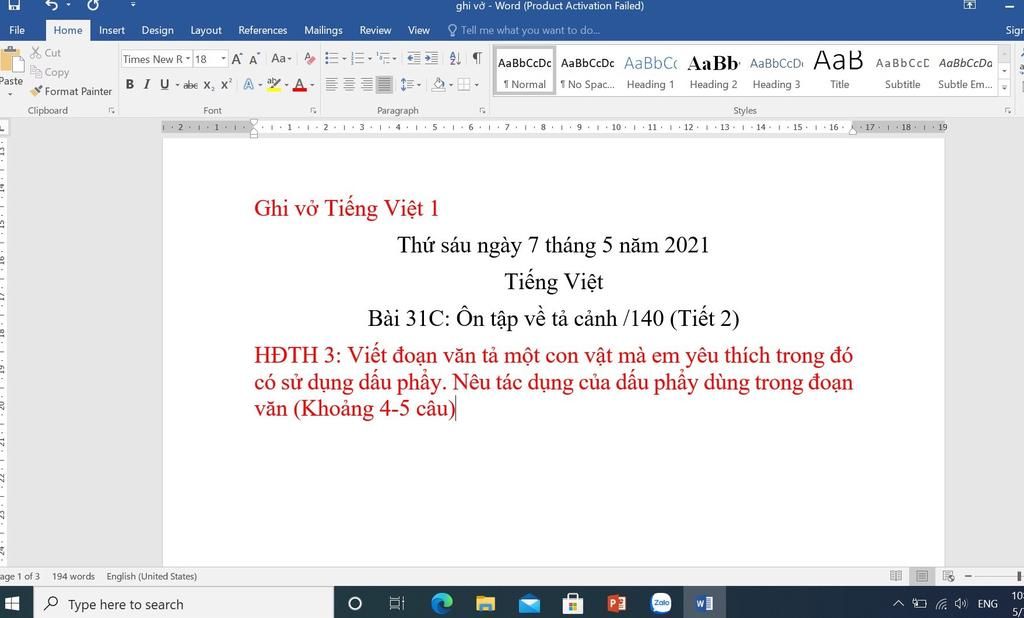Click the Shading paint bucket icon
The width and height of the screenshot is (1024, 618).
tap(439, 84)
